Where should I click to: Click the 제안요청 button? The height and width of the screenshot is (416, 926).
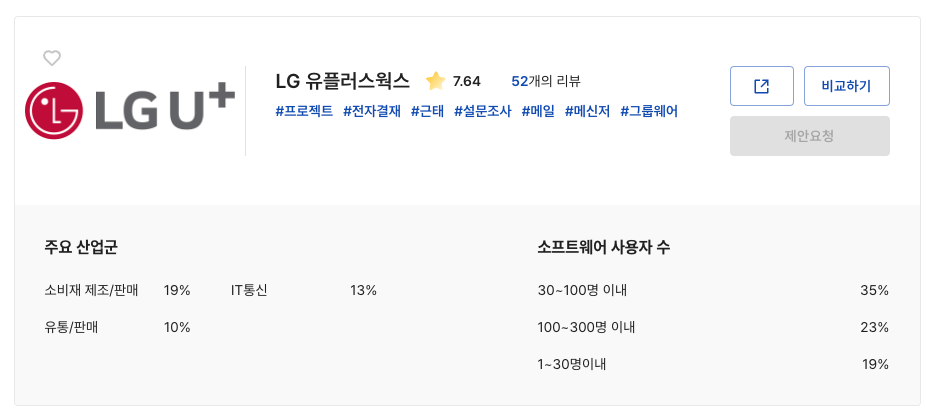[x=809, y=136]
